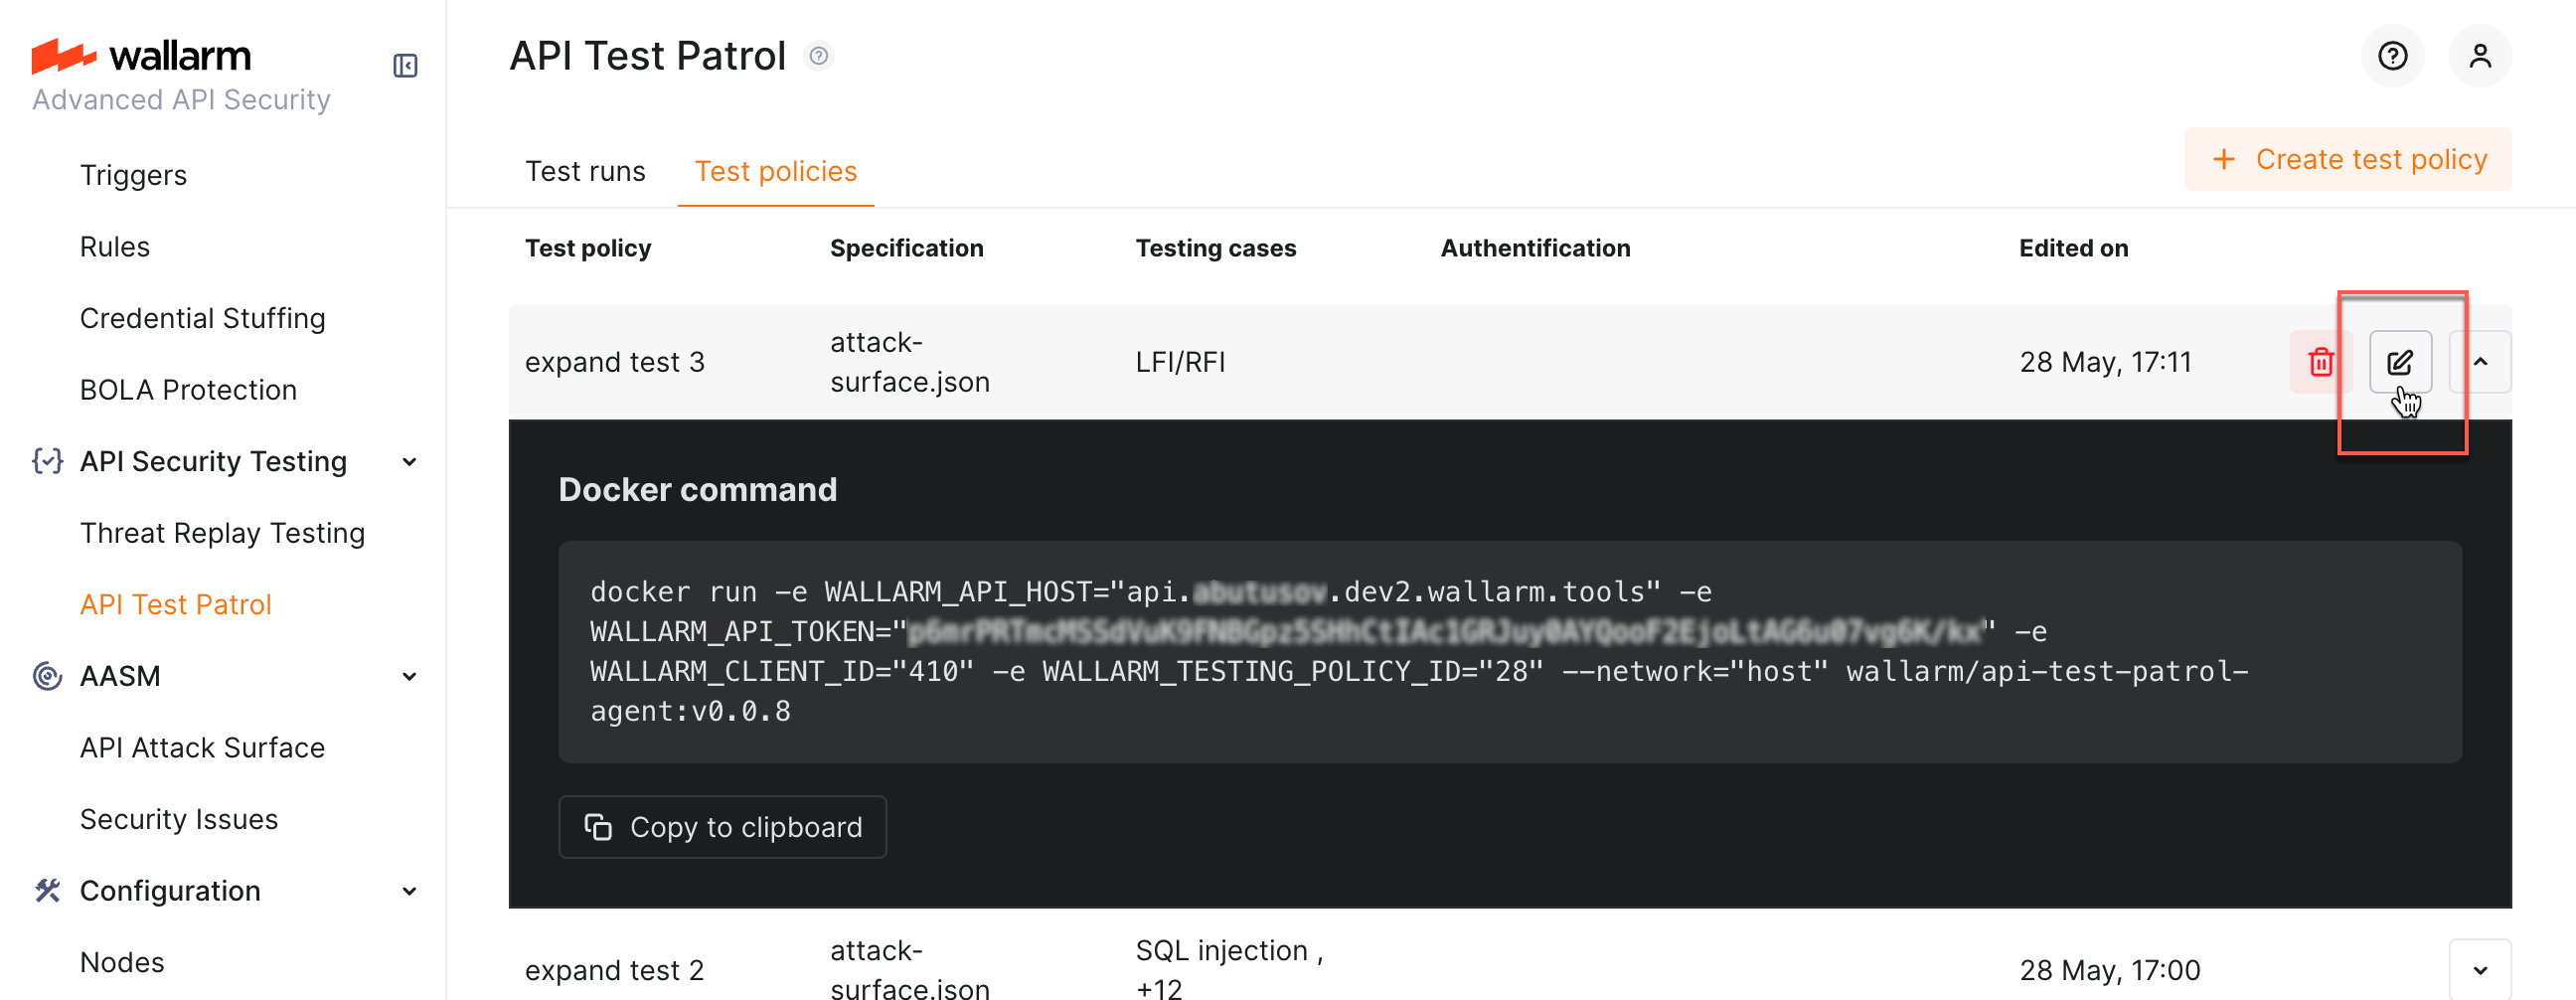Open the user profile icon
This screenshot has height=1000, width=2576.
click(2479, 56)
